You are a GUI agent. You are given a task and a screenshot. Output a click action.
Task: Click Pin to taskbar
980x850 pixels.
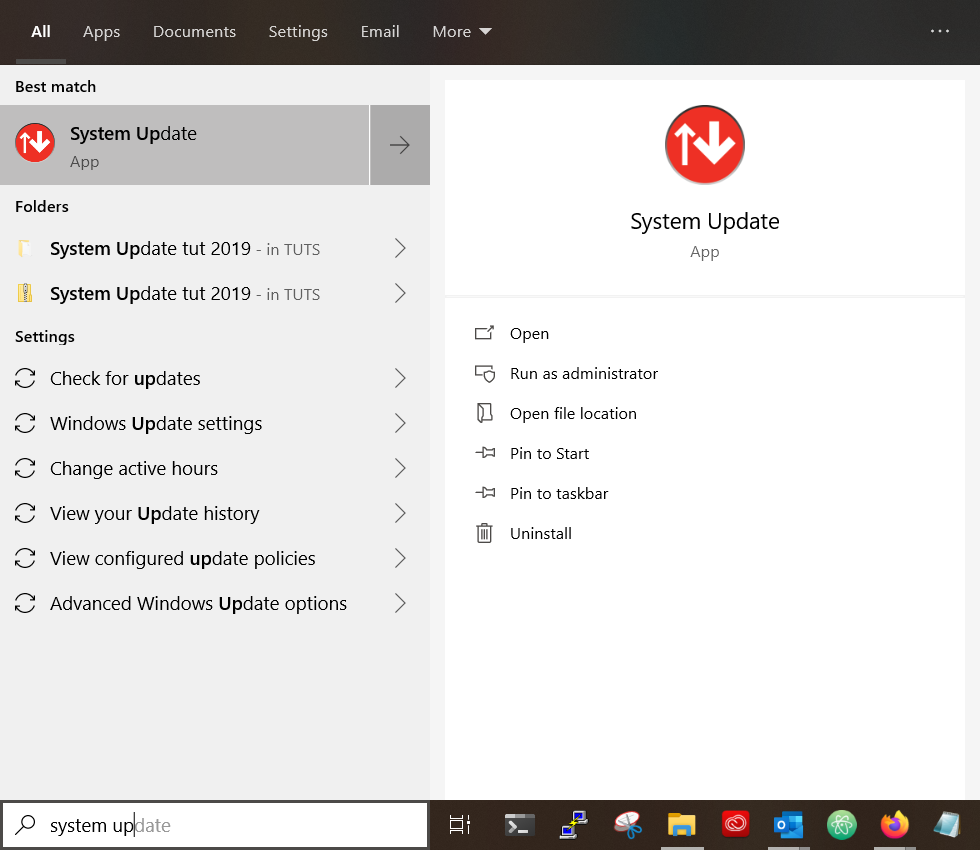pos(559,494)
